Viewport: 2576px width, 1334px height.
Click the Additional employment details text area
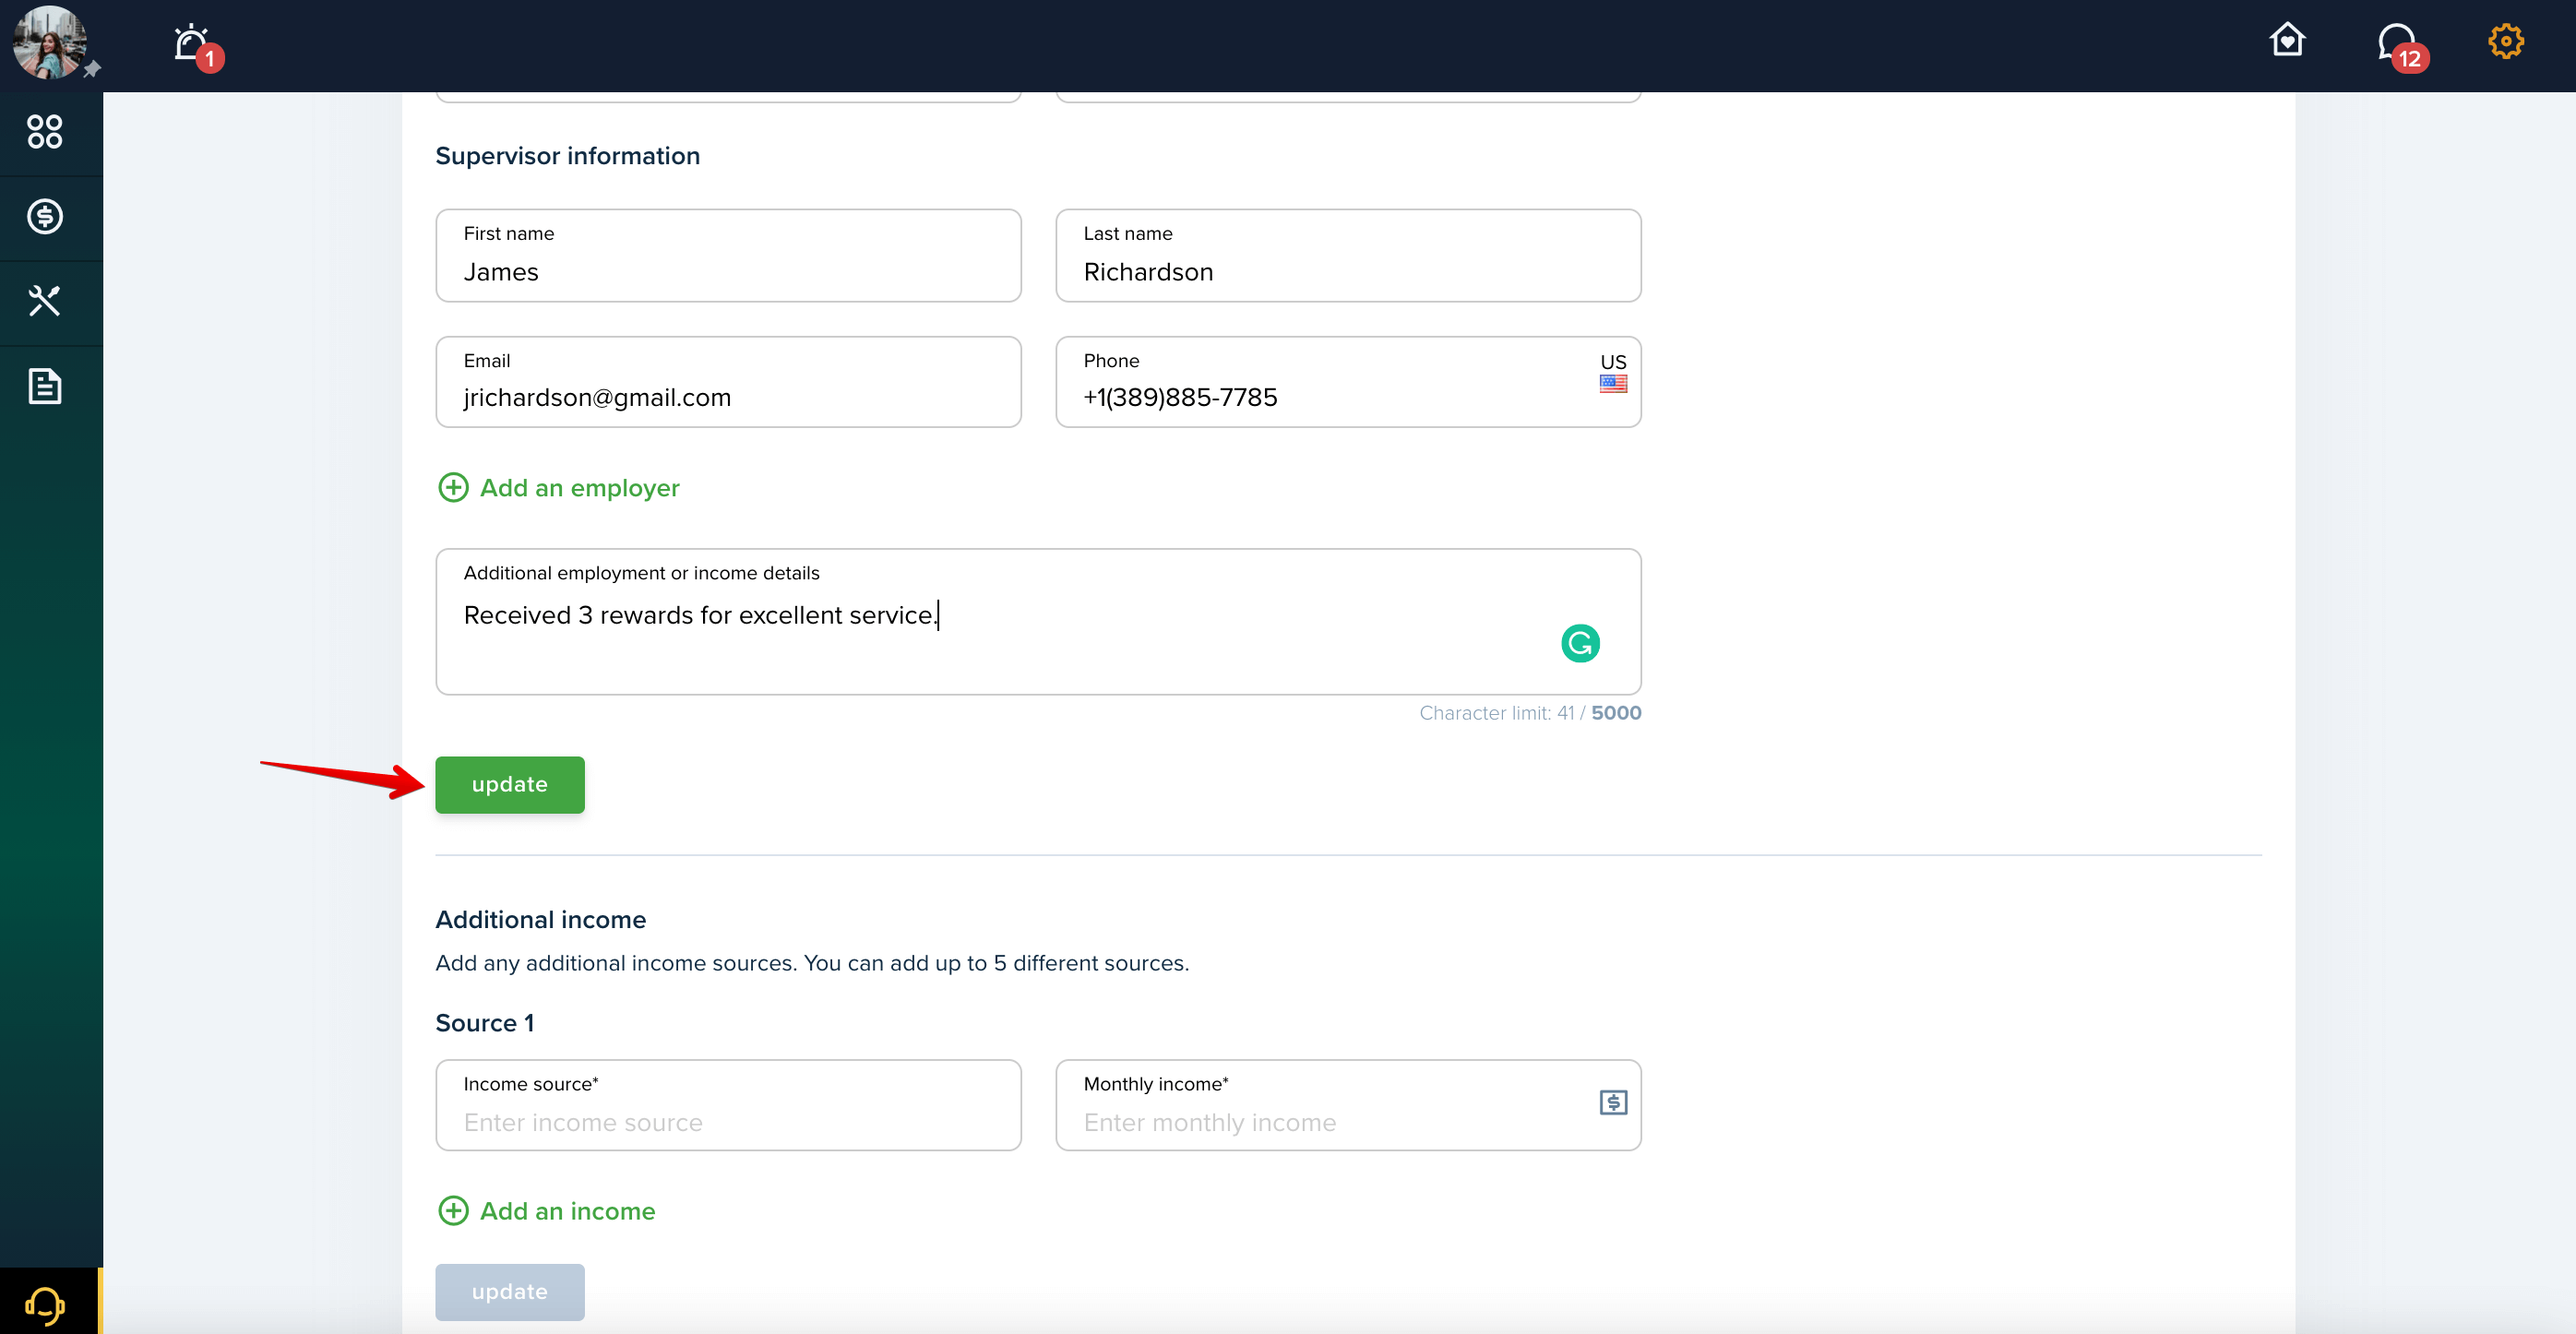[x=1038, y=622]
